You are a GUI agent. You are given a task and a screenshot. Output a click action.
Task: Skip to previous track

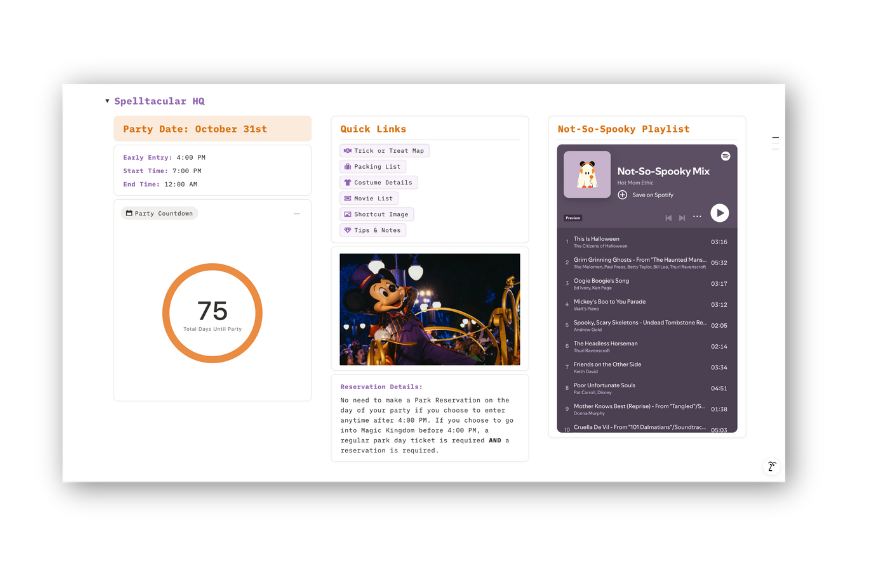point(668,218)
